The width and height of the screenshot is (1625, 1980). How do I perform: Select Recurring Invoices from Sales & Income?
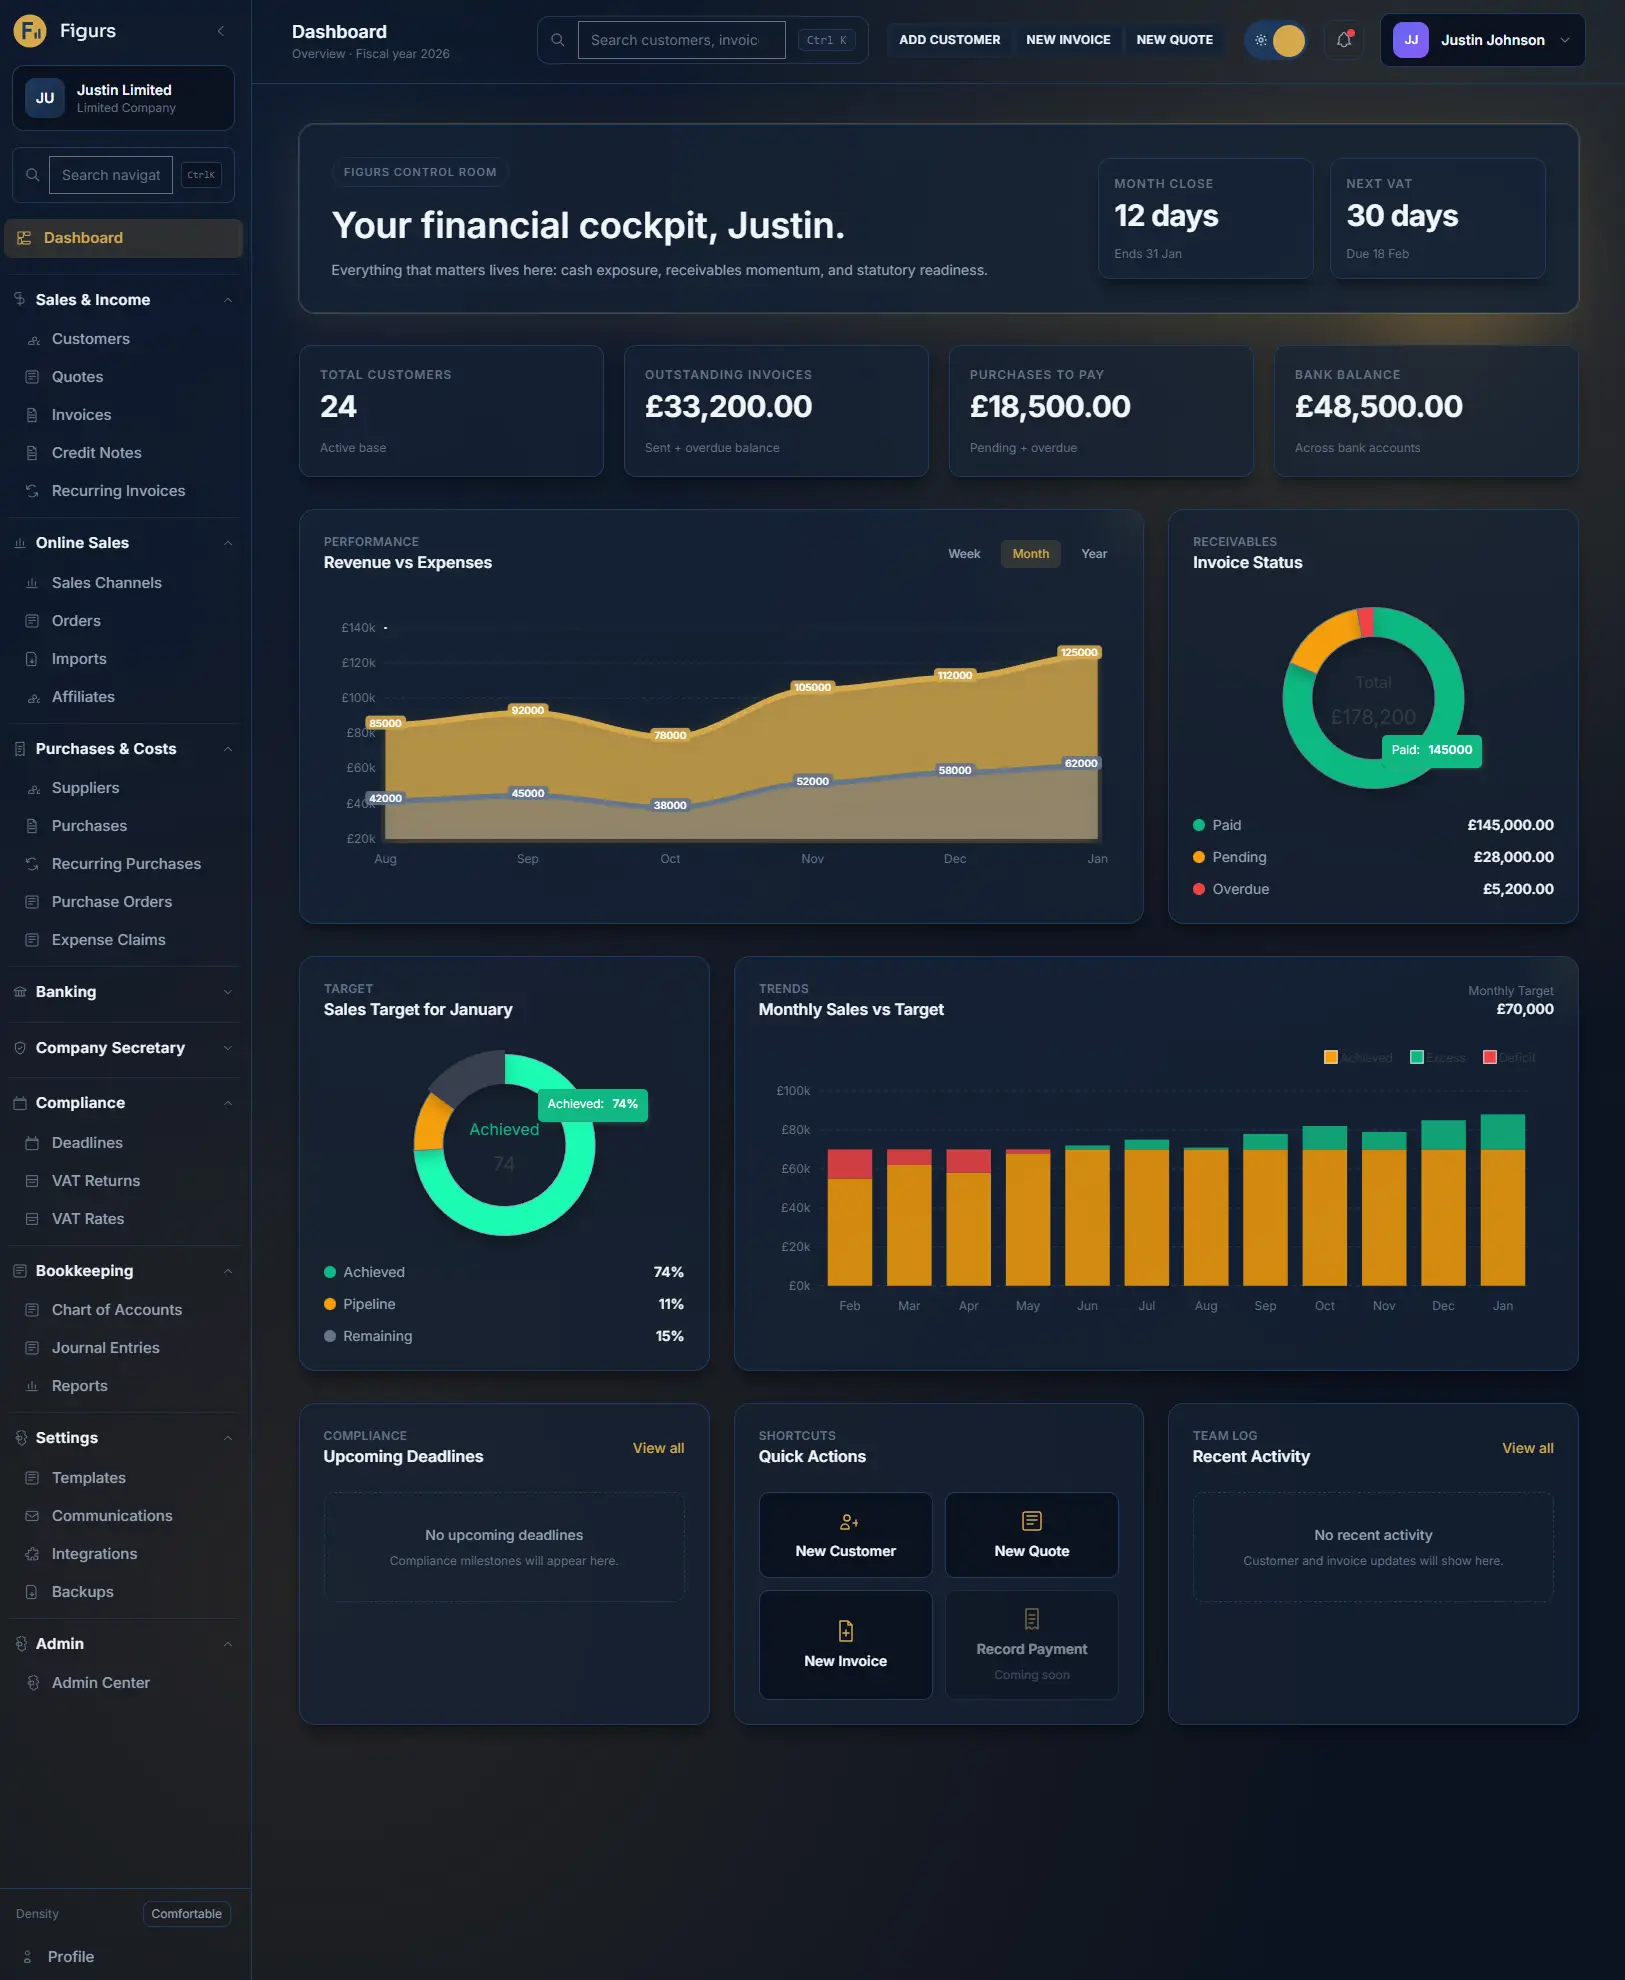coord(118,490)
